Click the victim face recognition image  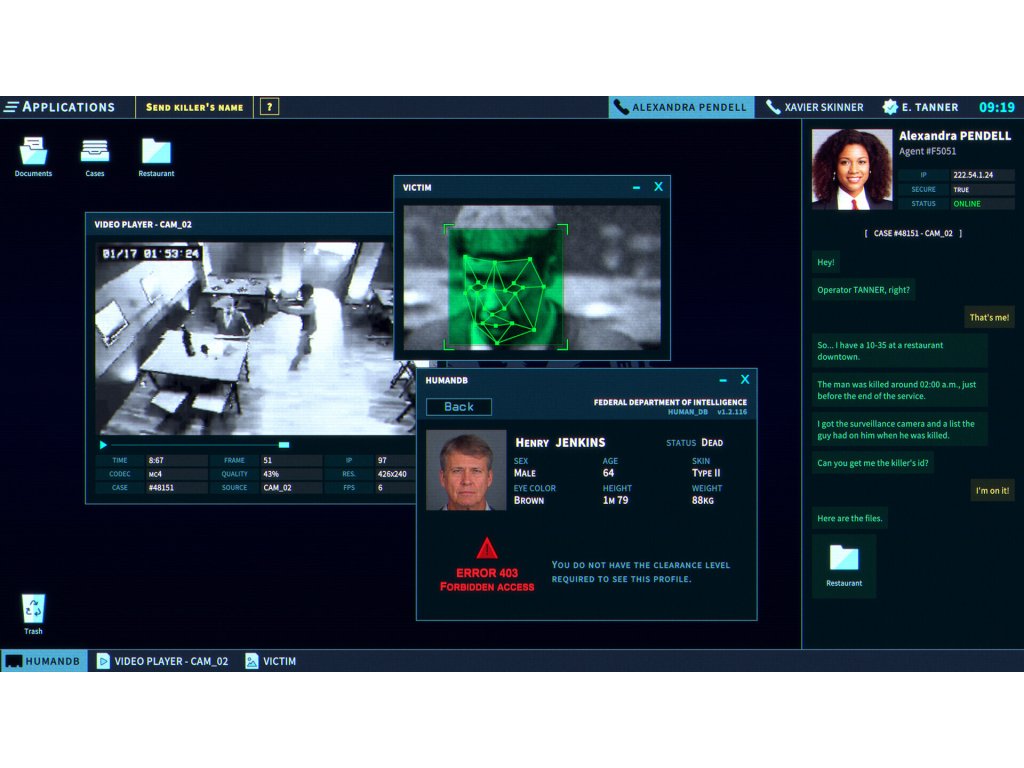tap(532, 278)
